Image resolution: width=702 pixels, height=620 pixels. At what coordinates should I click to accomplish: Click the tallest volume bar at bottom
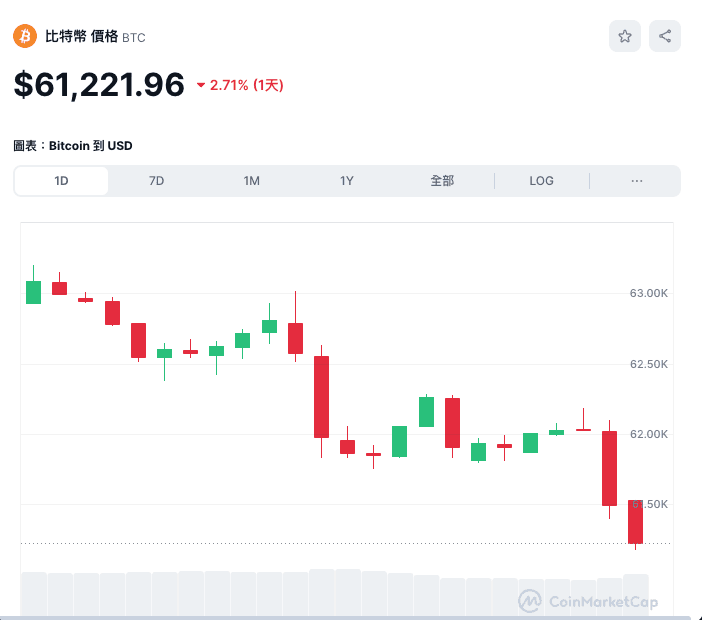[x=322, y=591]
